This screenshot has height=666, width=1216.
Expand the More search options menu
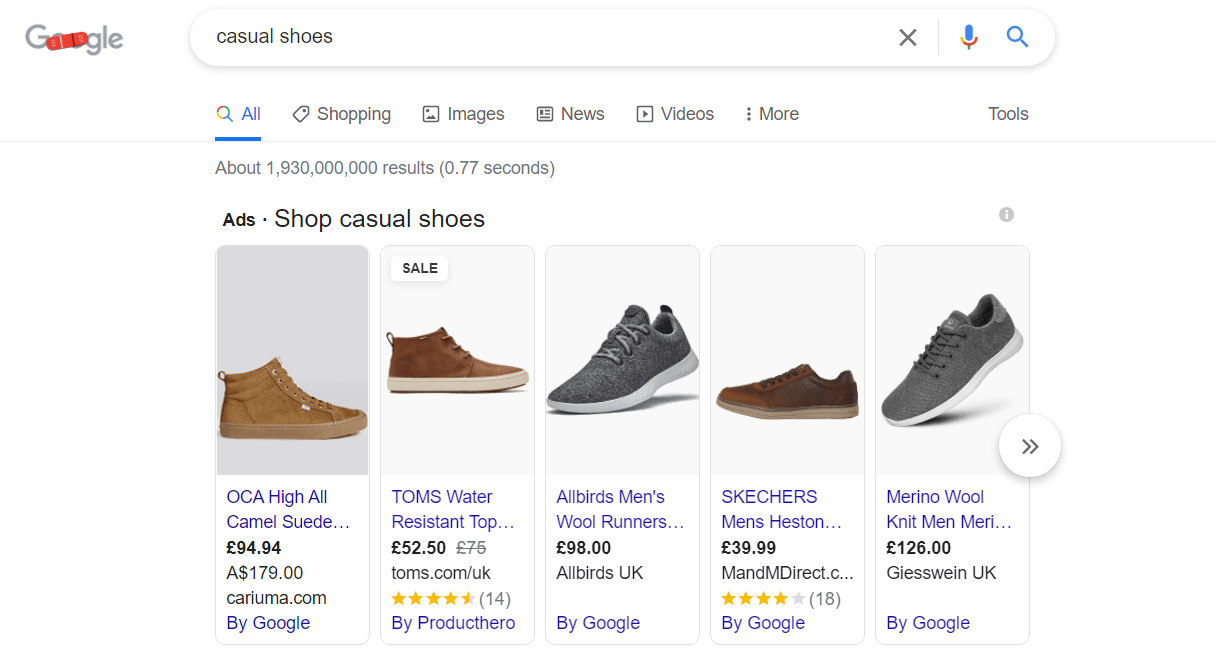(x=771, y=114)
